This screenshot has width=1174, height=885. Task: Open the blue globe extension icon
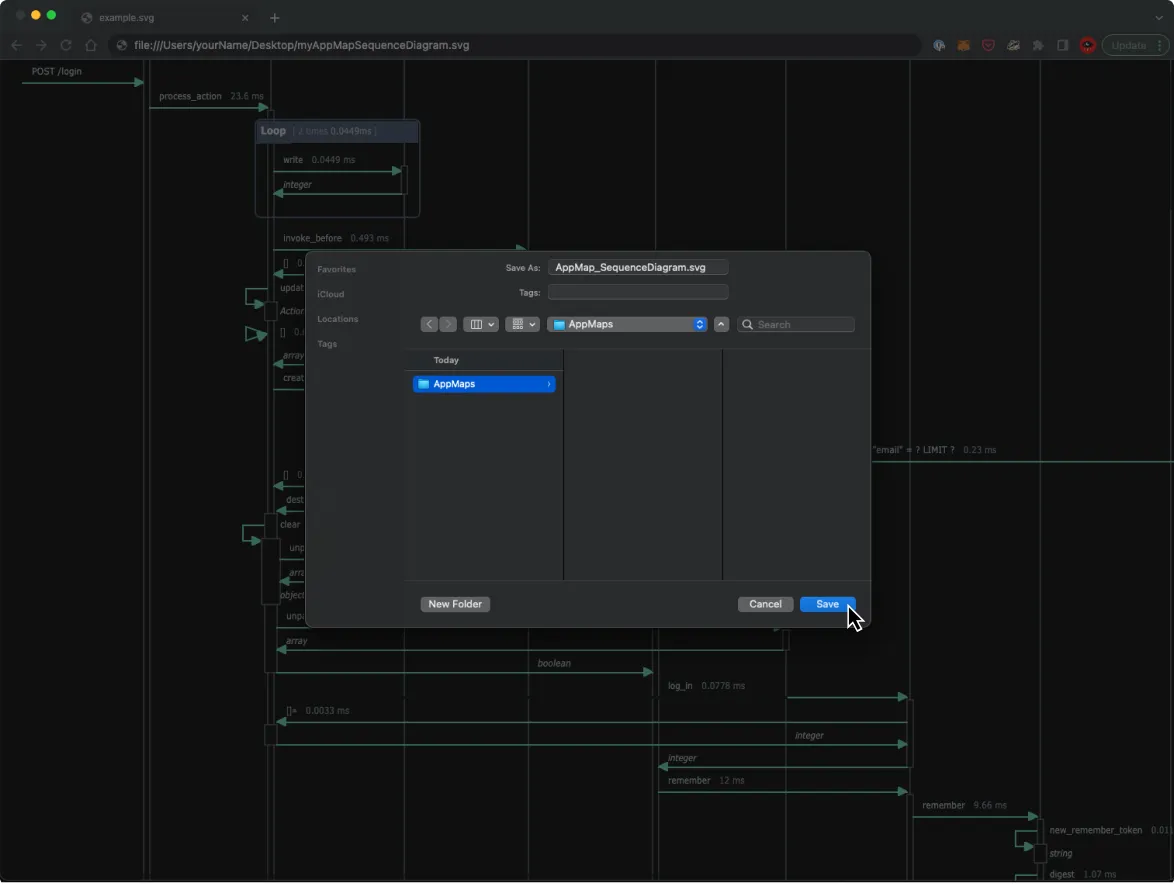[x=939, y=45]
